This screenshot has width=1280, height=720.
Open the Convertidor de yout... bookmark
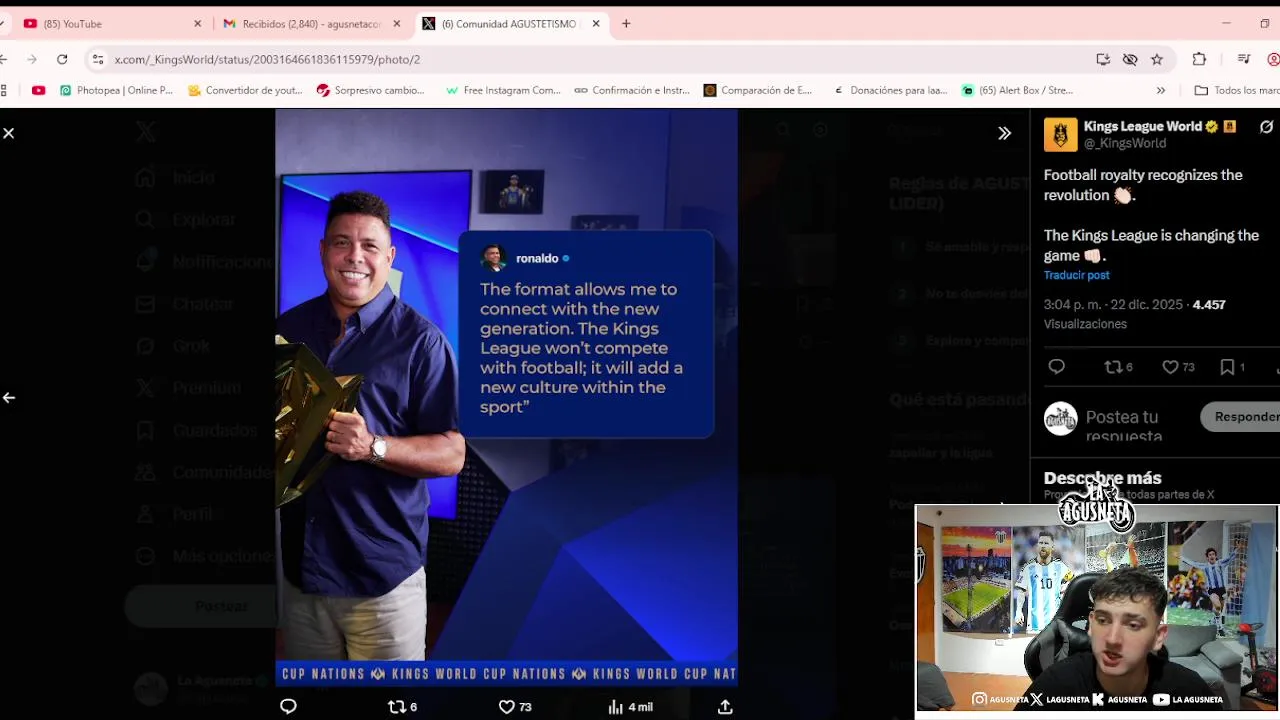(245, 90)
